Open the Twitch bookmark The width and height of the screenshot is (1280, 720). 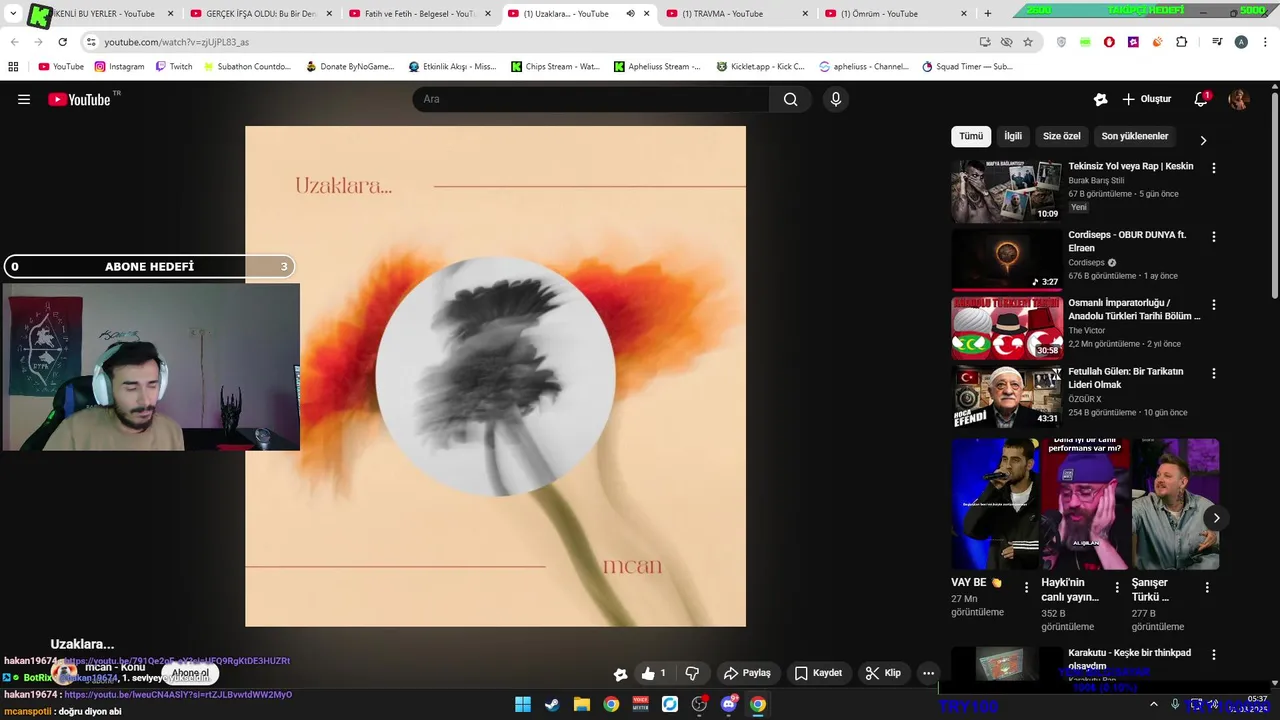click(173, 66)
